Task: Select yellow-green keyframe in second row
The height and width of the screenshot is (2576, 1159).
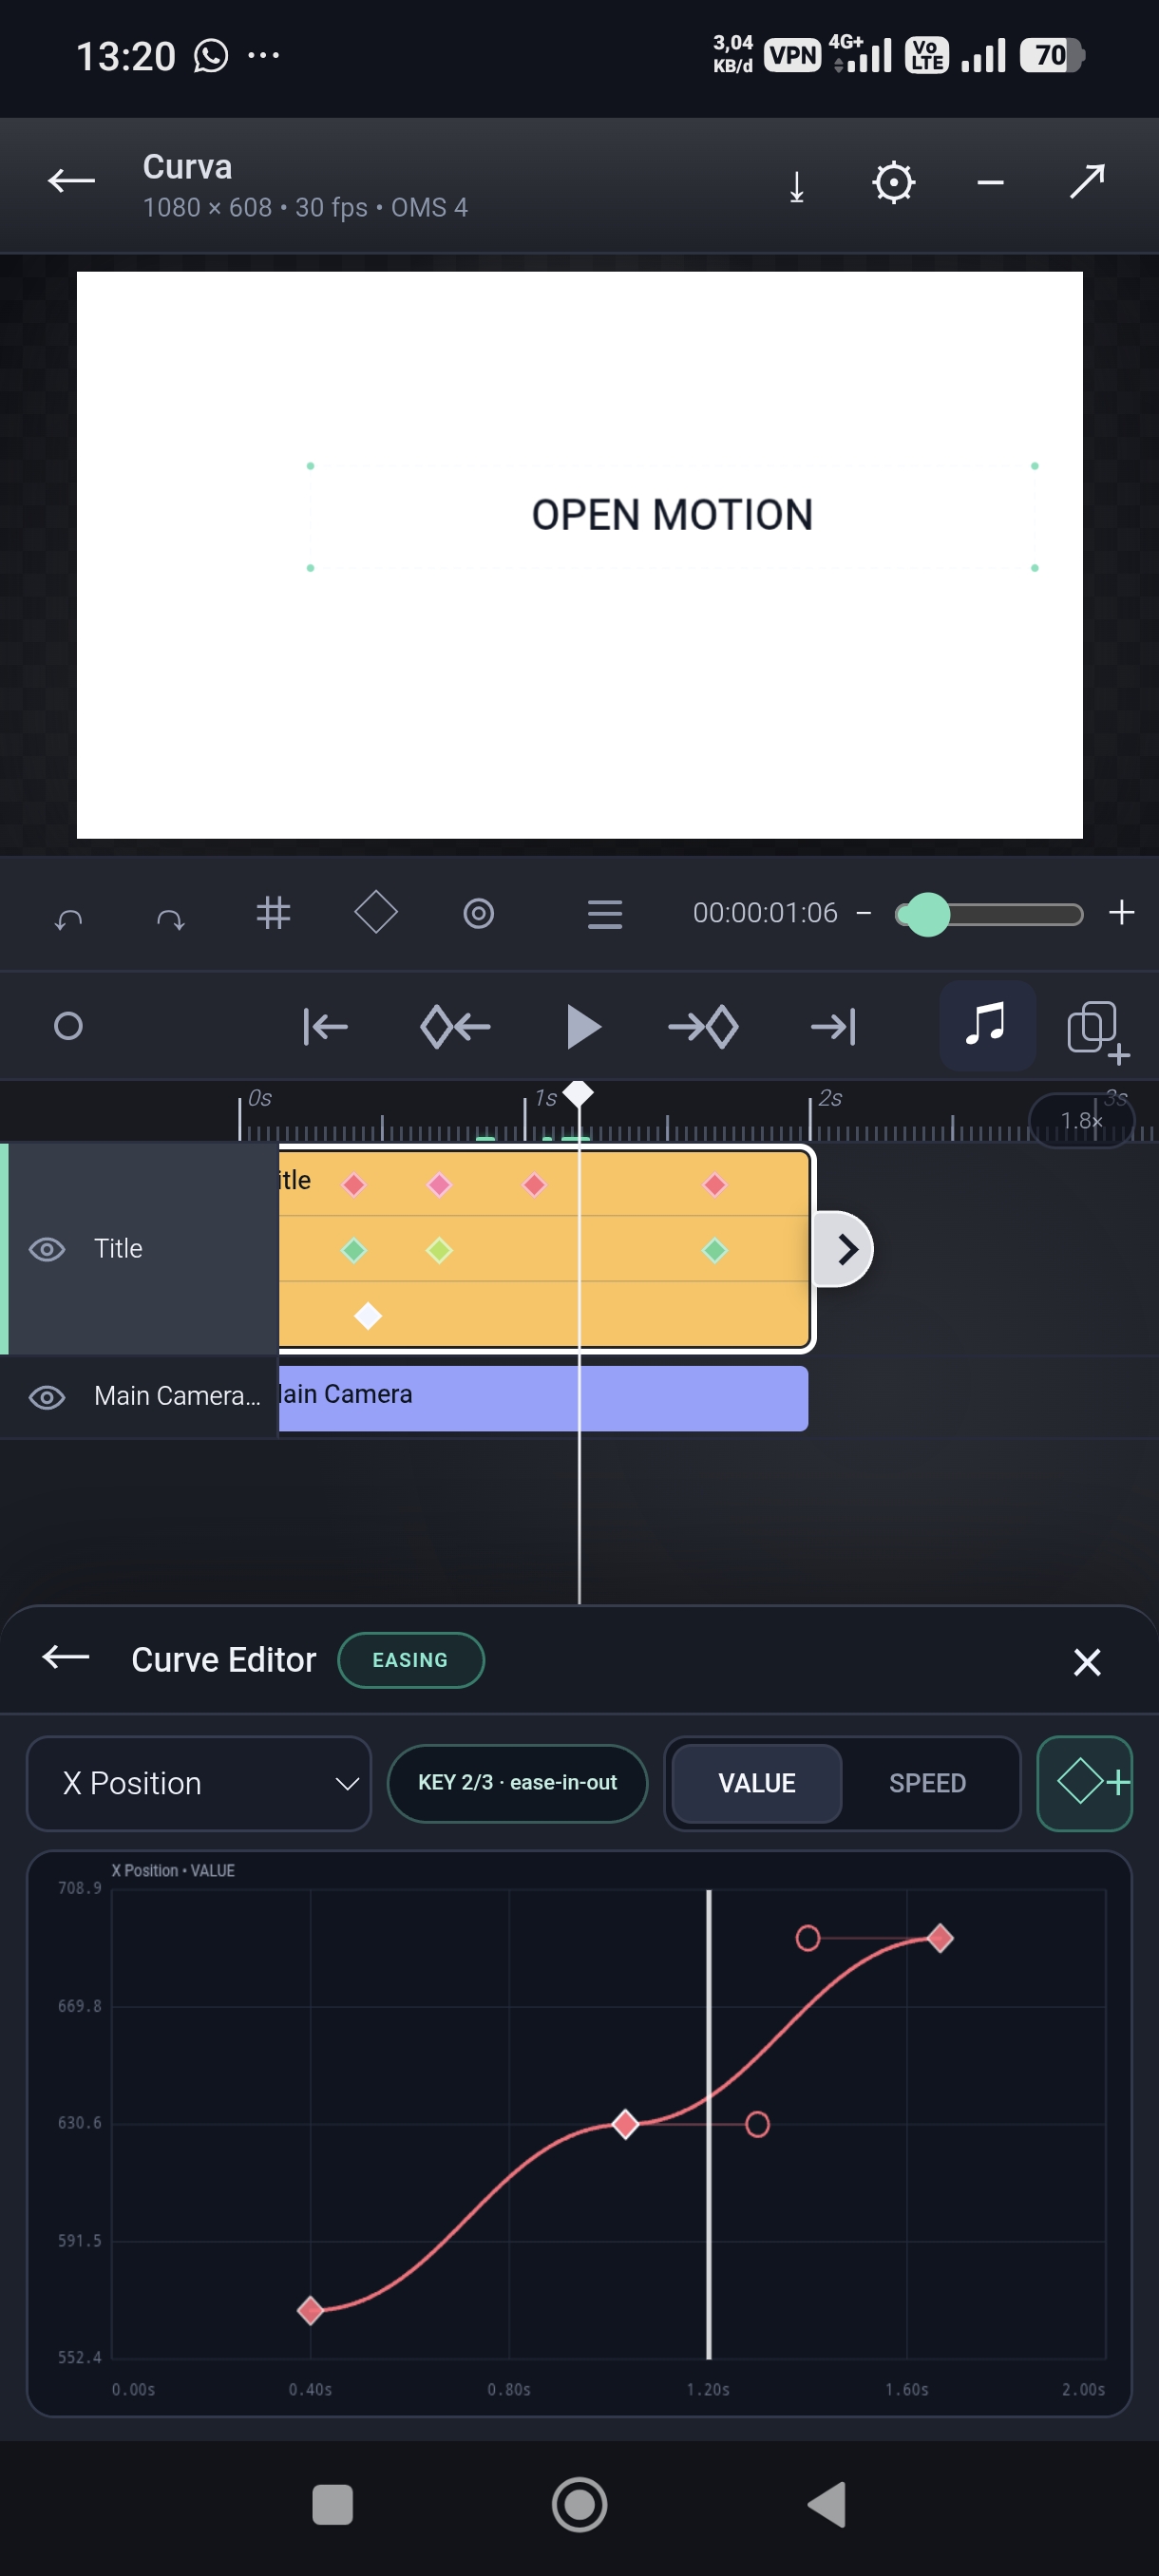Action: (439, 1250)
